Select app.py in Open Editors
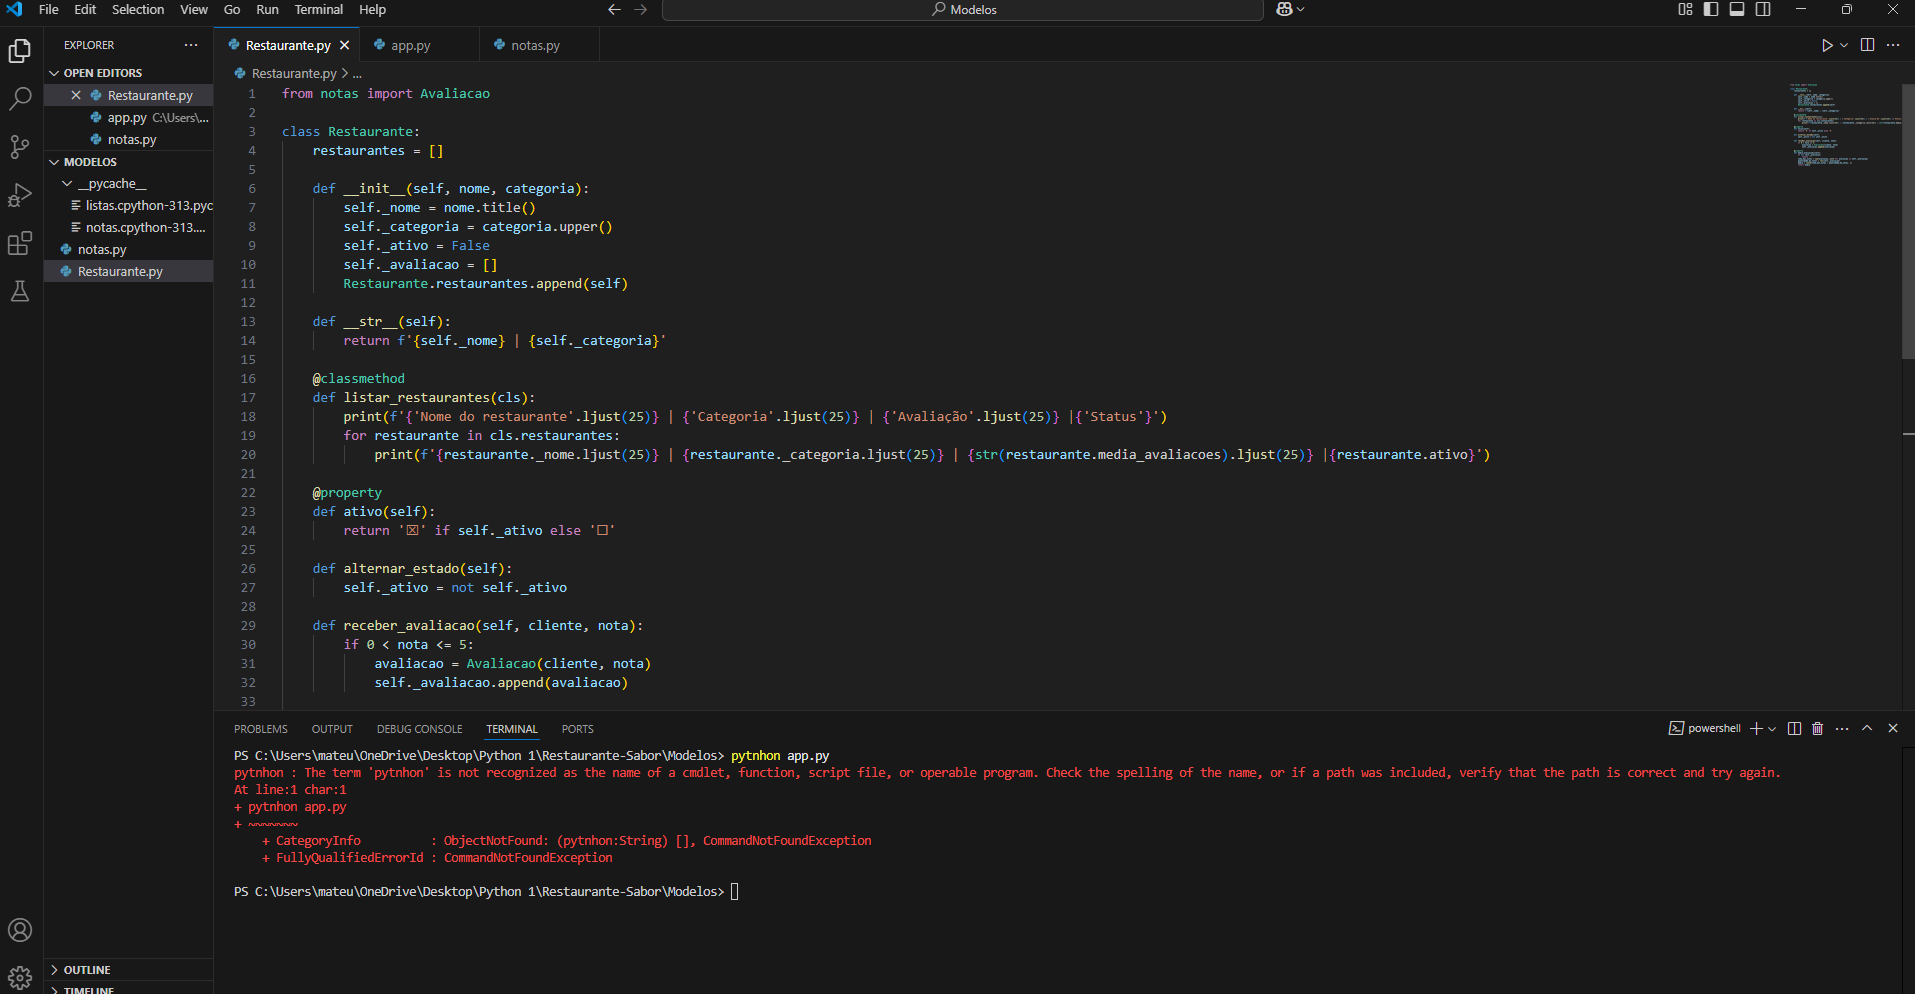 click(128, 117)
